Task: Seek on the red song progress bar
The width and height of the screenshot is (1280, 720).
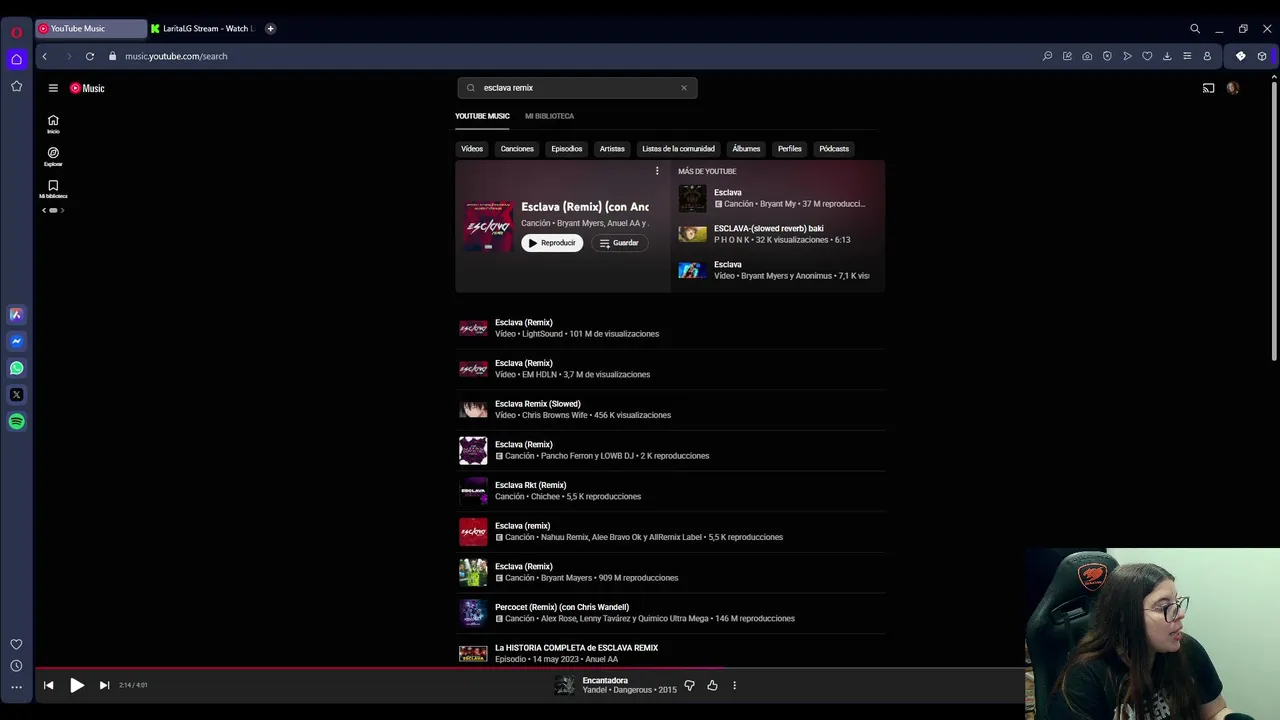Action: (x=530, y=669)
